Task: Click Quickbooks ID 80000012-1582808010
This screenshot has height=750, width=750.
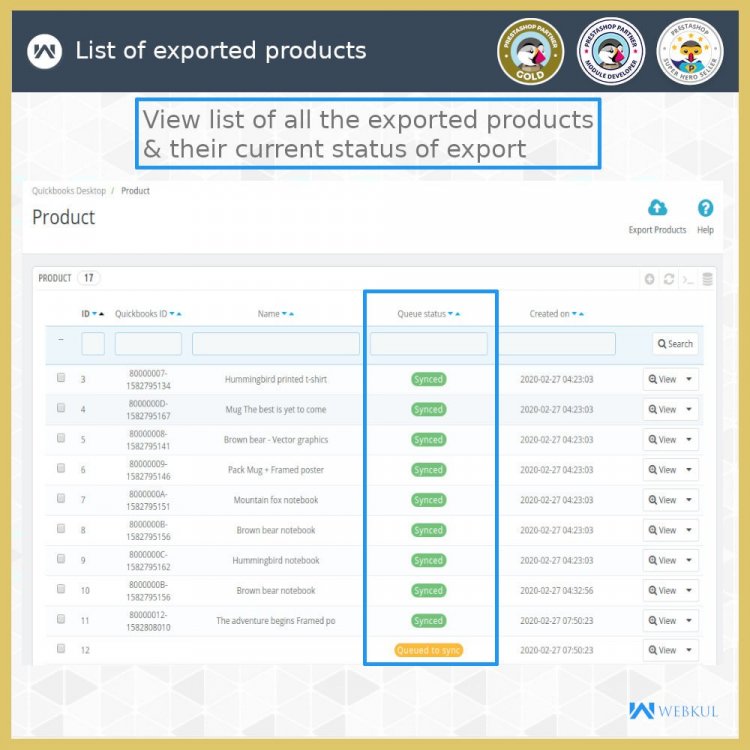Action: click(x=148, y=621)
